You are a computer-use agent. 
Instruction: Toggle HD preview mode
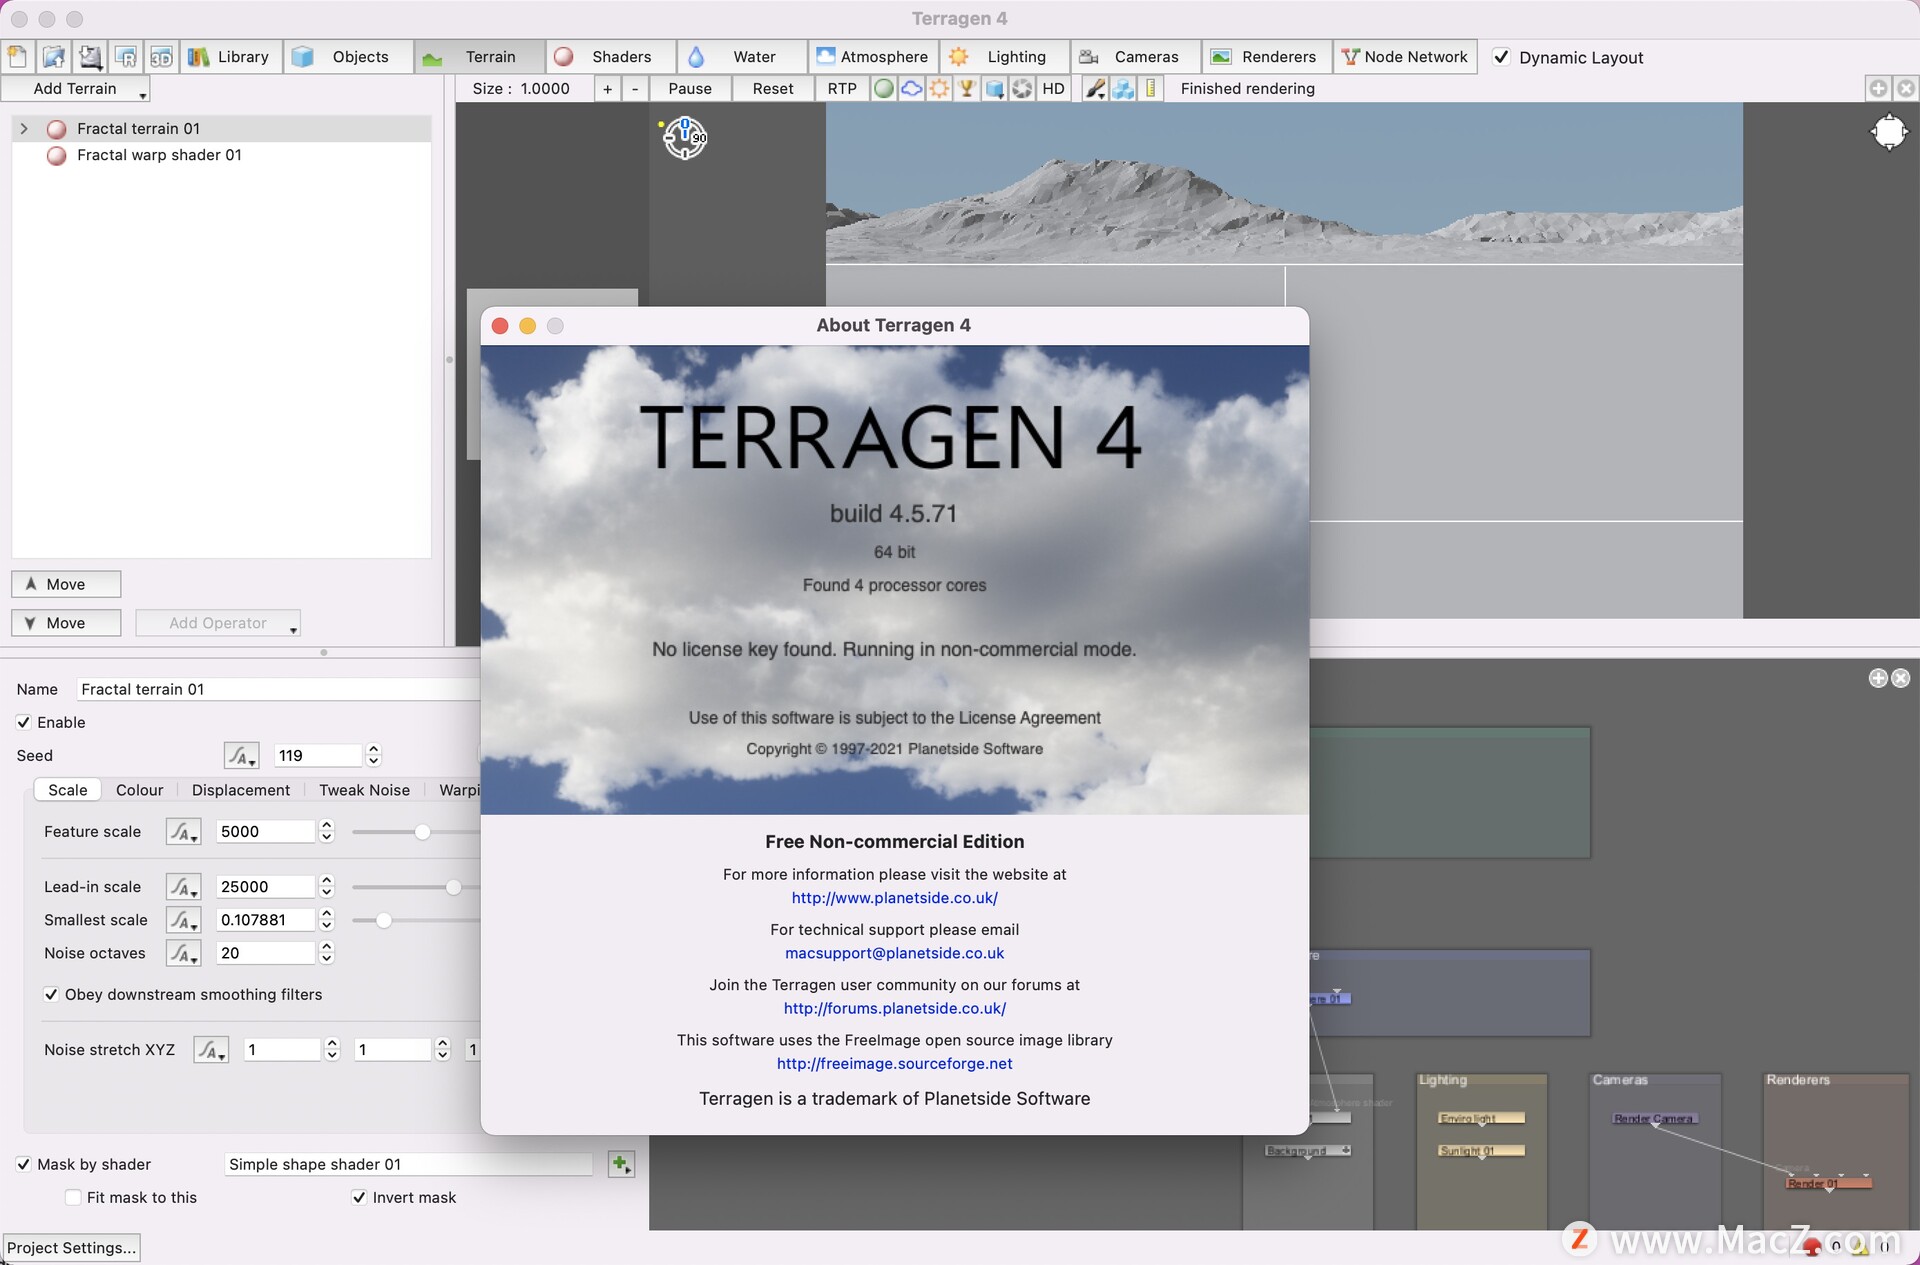coord(1053,89)
